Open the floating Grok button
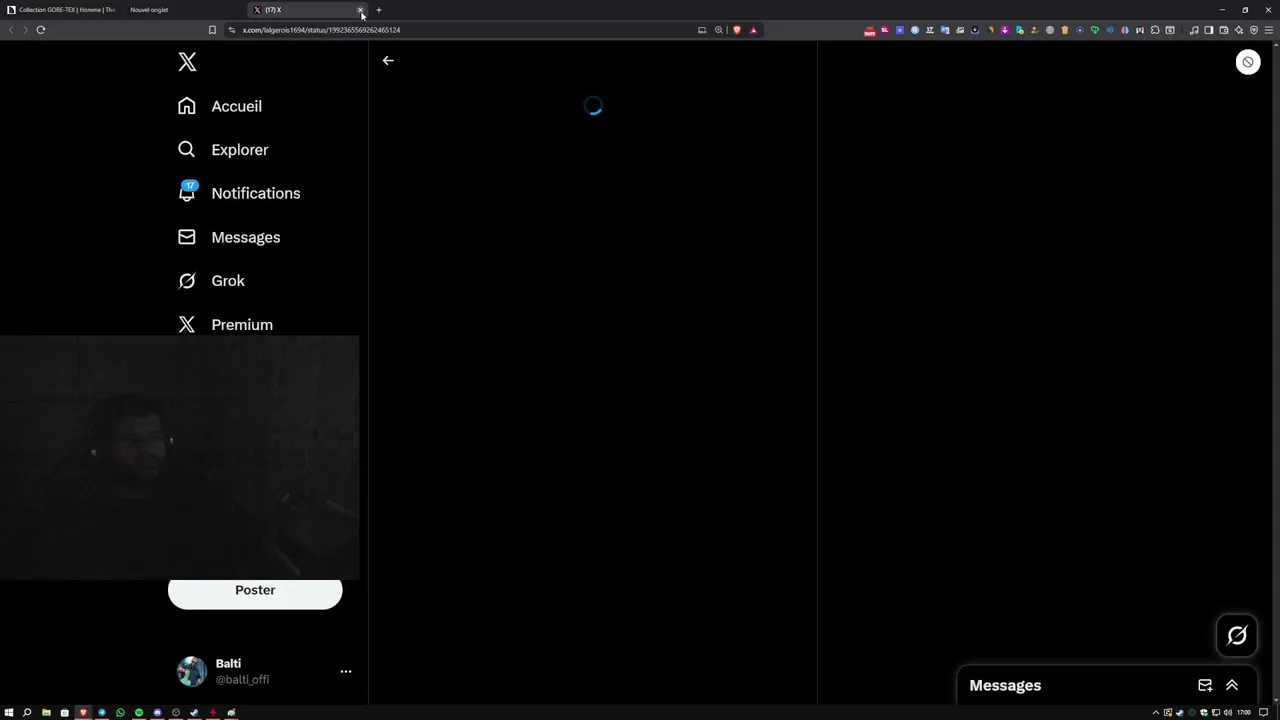 [x=1237, y=635]
